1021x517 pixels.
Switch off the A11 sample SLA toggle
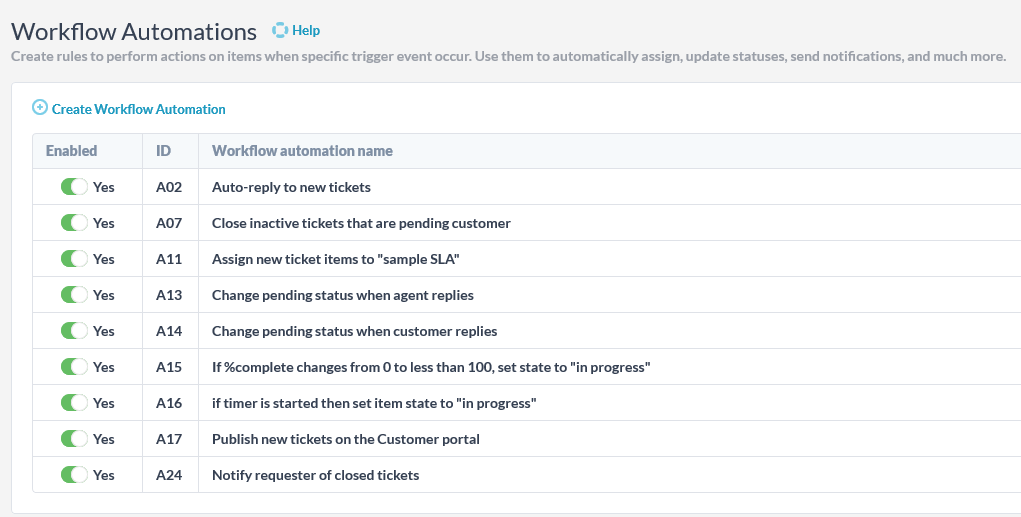74,258
